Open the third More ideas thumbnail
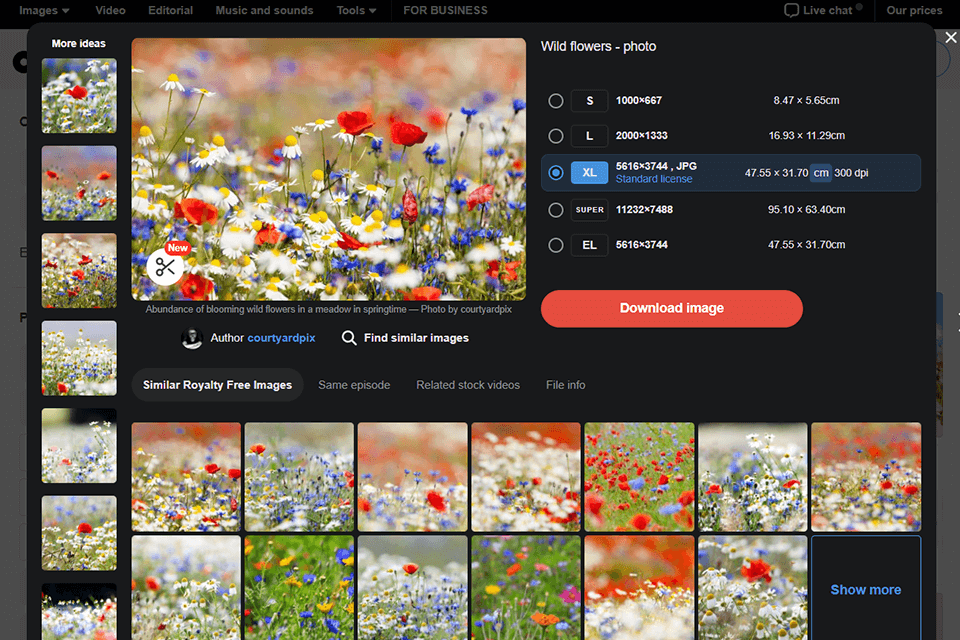The width and height of the screenshot is (960, 640). coord(79,271)
